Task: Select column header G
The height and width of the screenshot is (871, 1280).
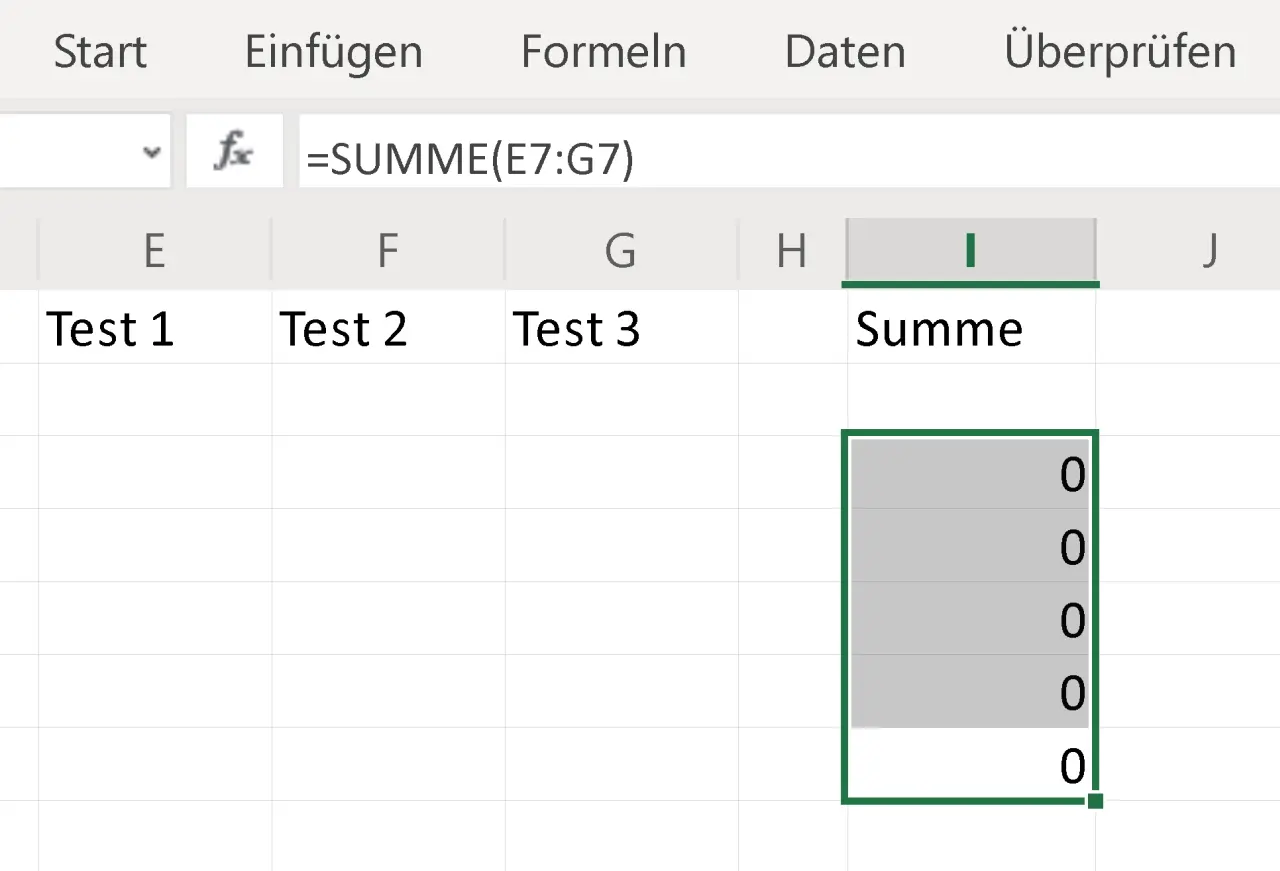Action: click(621, 251)
